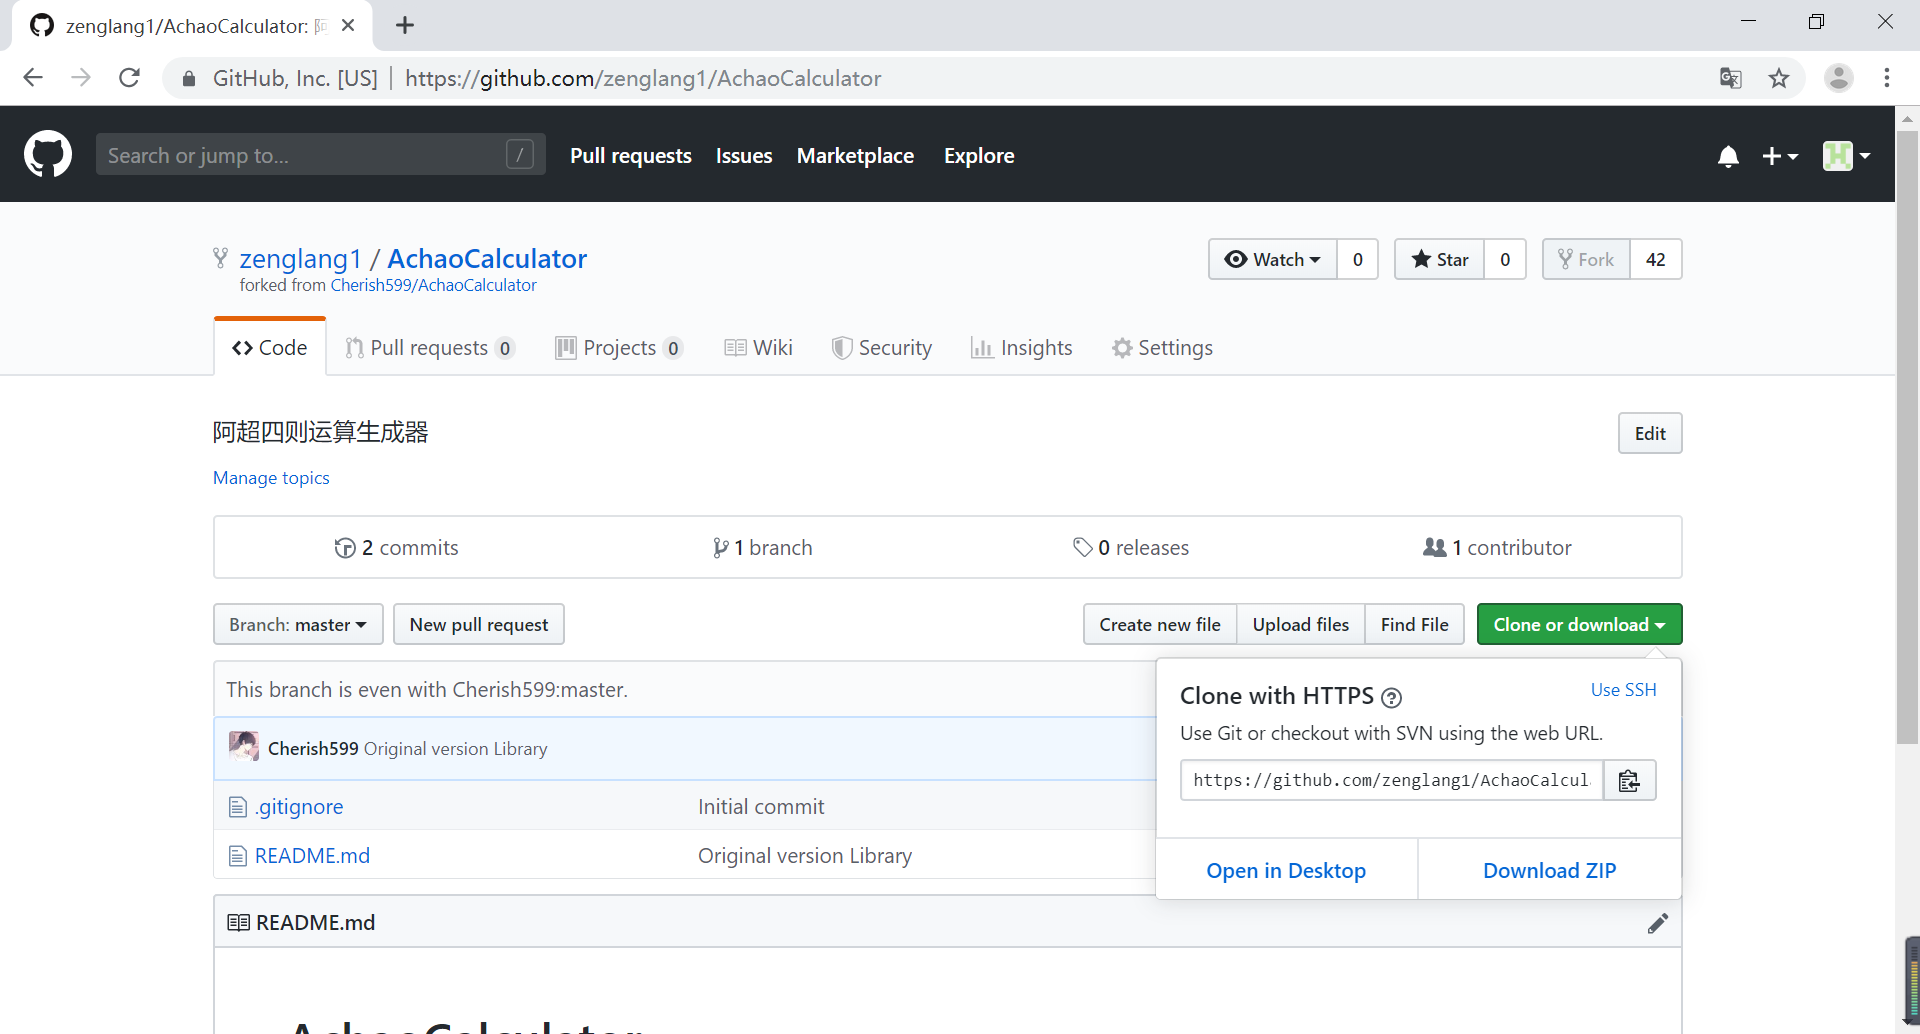Image resolution: width=1920 pixels, height=1034 pixels.
Task: Click Download ZIP
Action: (1549, 871)
